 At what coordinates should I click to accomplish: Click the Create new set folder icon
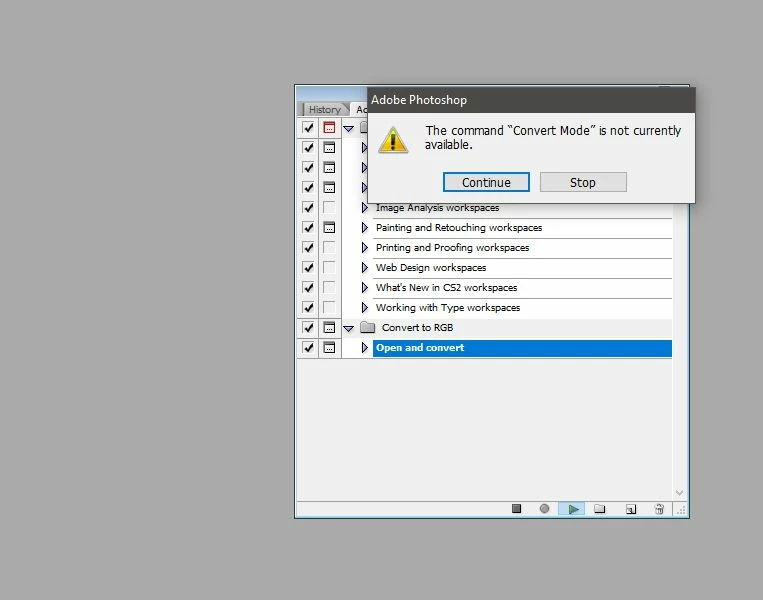tap(600, 509)
